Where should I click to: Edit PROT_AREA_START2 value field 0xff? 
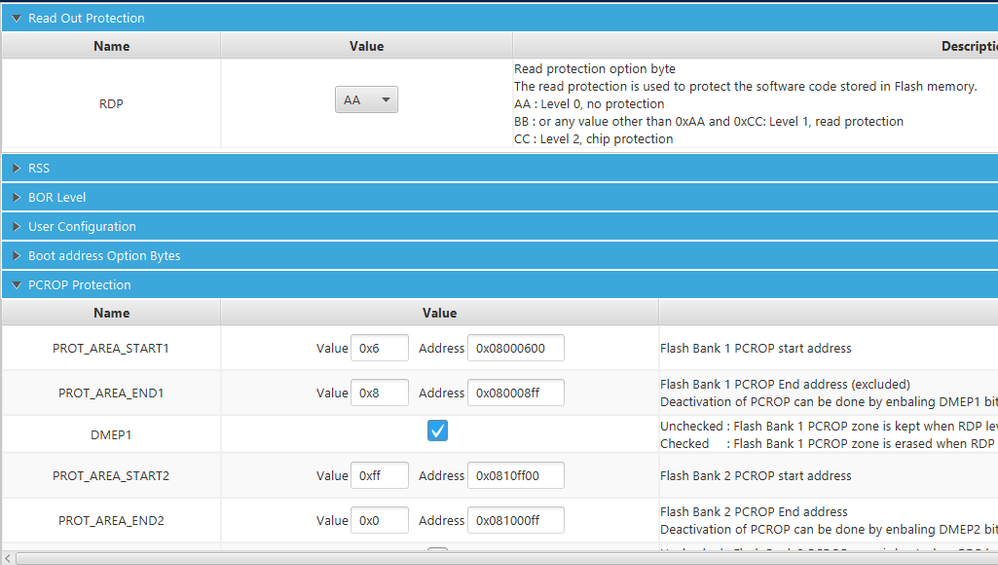point(379,475)
